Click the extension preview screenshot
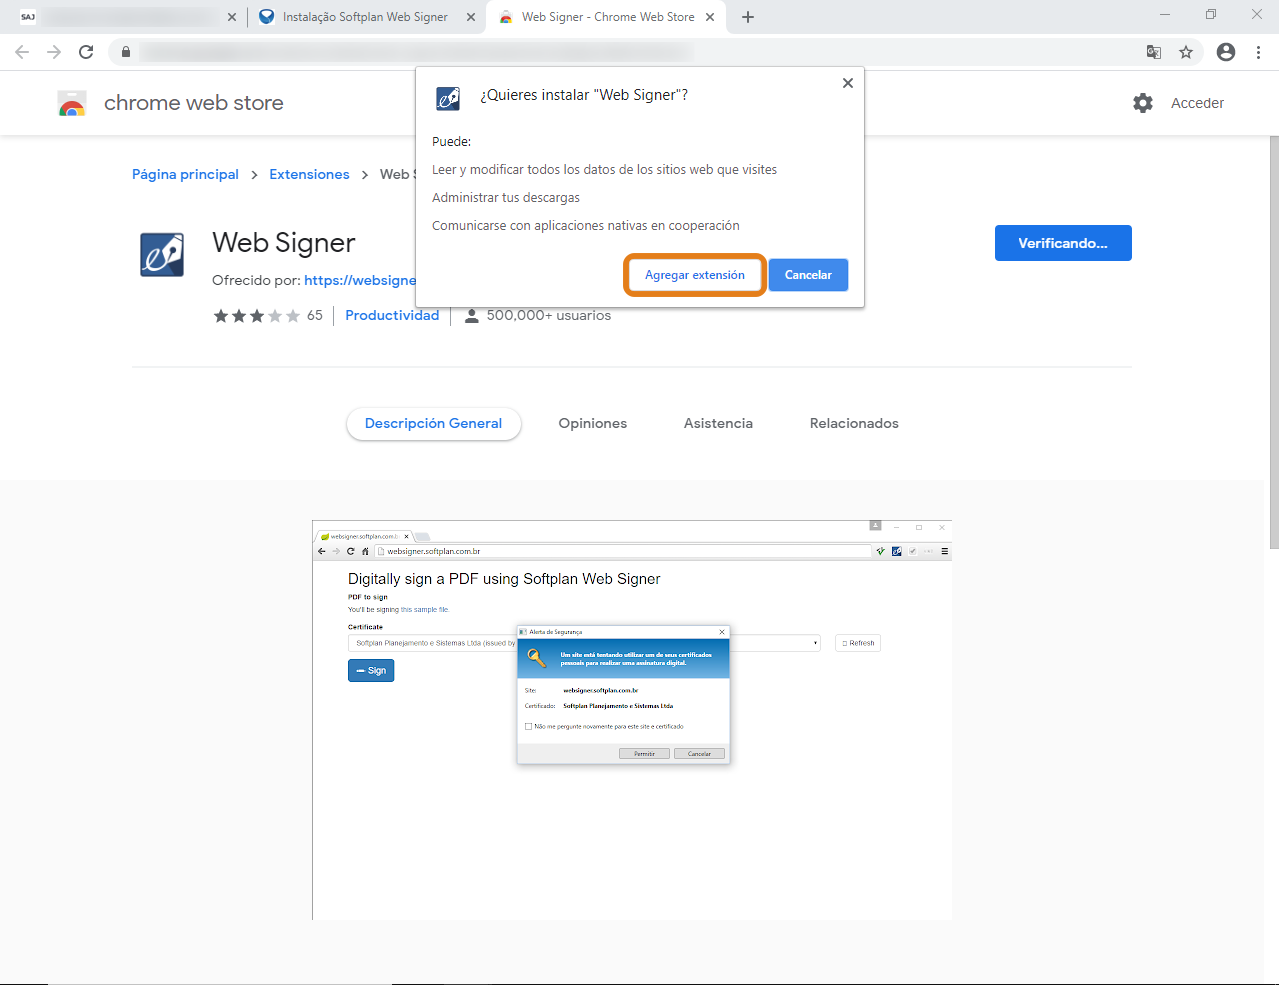The image size is (1279, 985). pyautogui.click(x=632, y=720)
